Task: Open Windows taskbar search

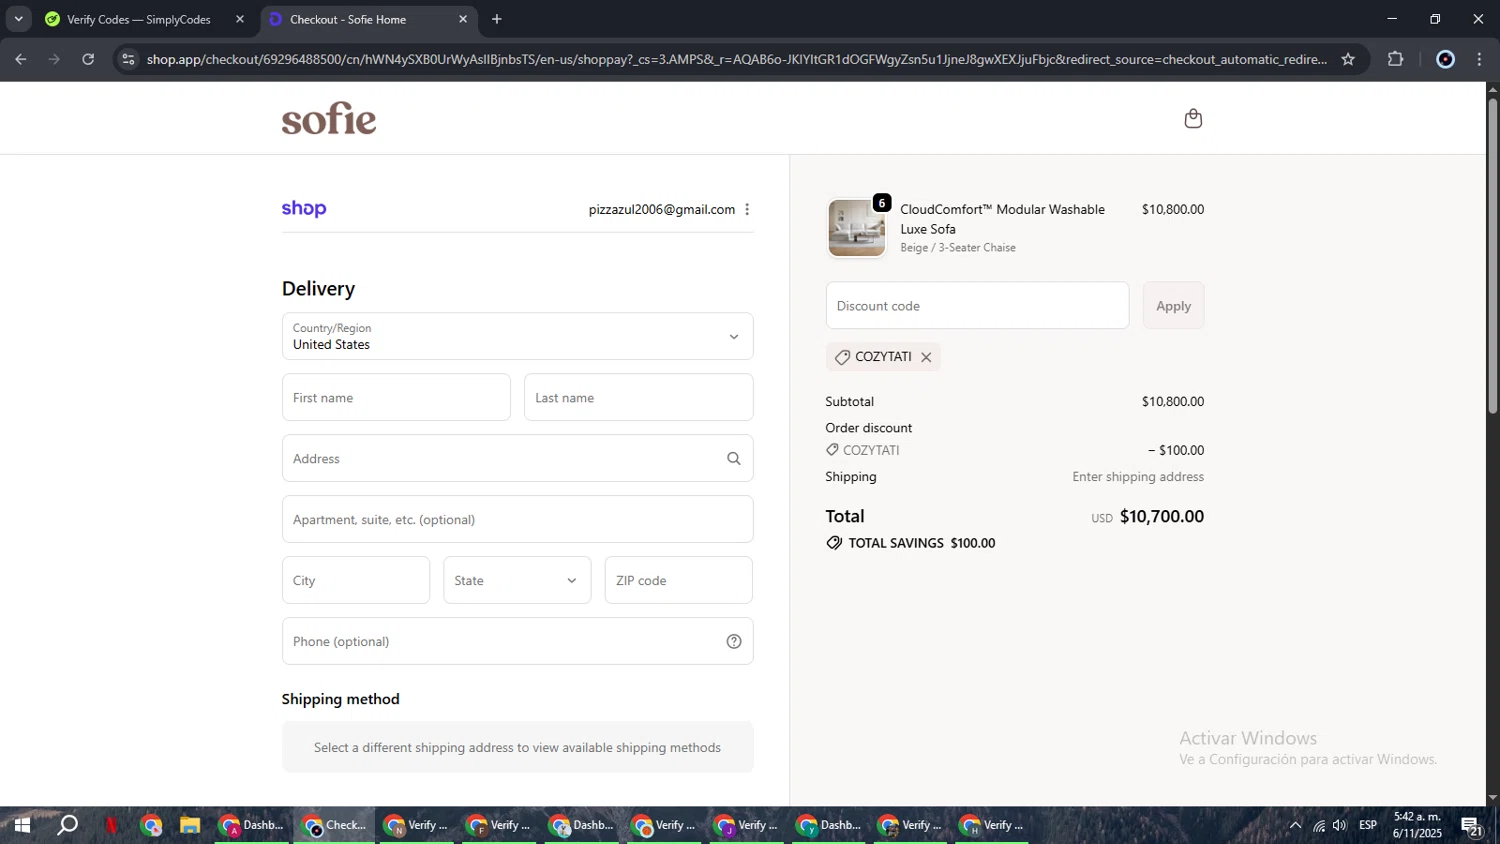Action: 67,825
